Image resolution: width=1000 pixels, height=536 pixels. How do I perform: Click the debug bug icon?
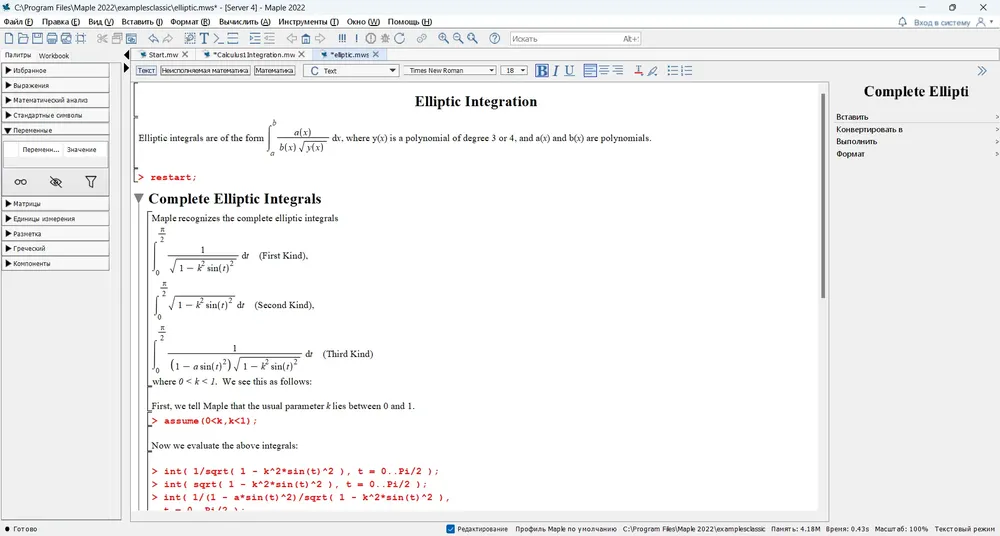click(x=385, y=38)
